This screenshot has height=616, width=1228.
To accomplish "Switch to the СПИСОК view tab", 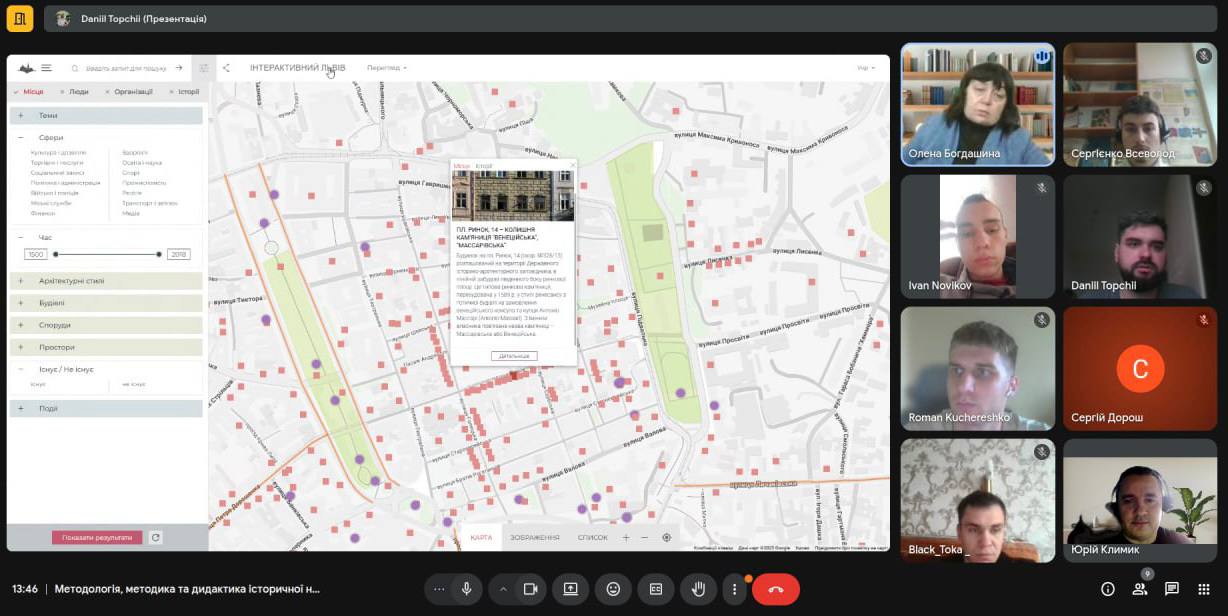I will pyautogui.click(x=592, y=538).
